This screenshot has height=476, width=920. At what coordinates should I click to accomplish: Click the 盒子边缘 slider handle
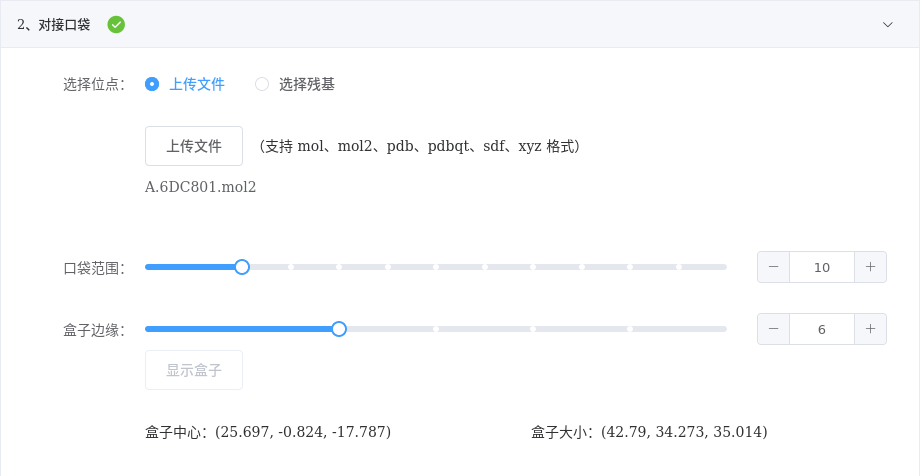pyautogui.click(x=339, y=329)
